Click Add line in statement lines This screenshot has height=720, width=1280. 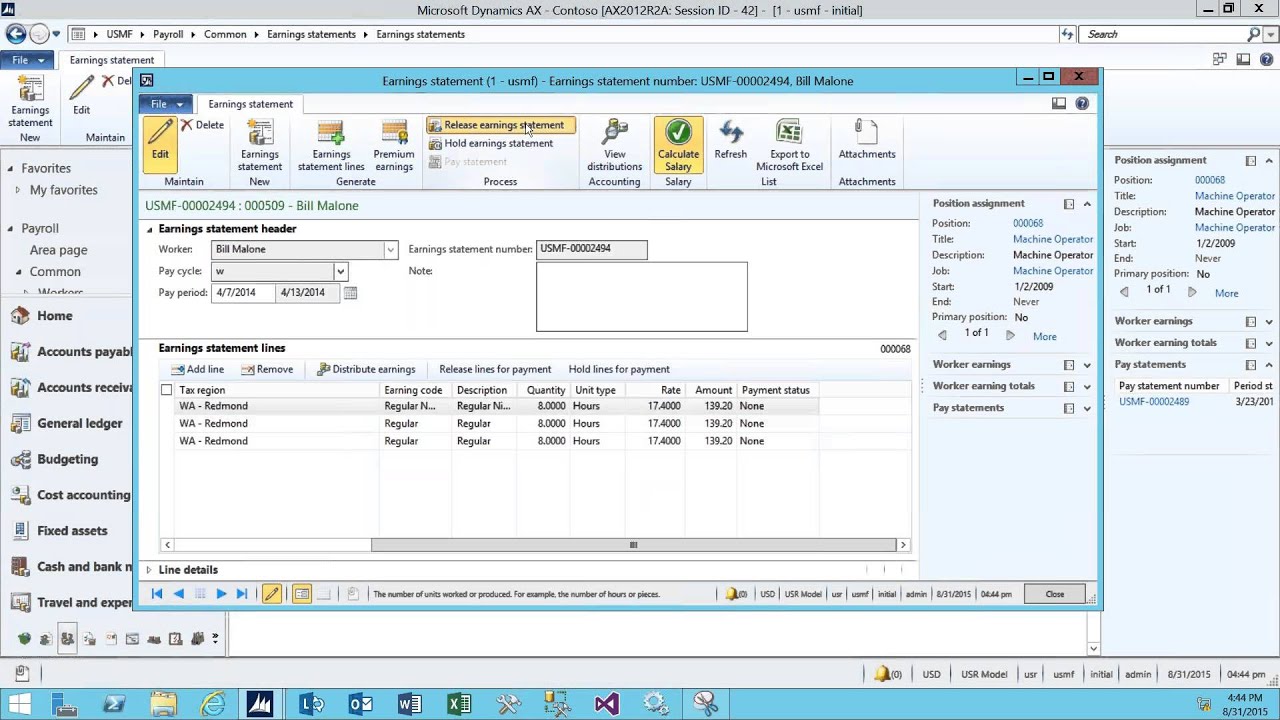pos(197,369)
